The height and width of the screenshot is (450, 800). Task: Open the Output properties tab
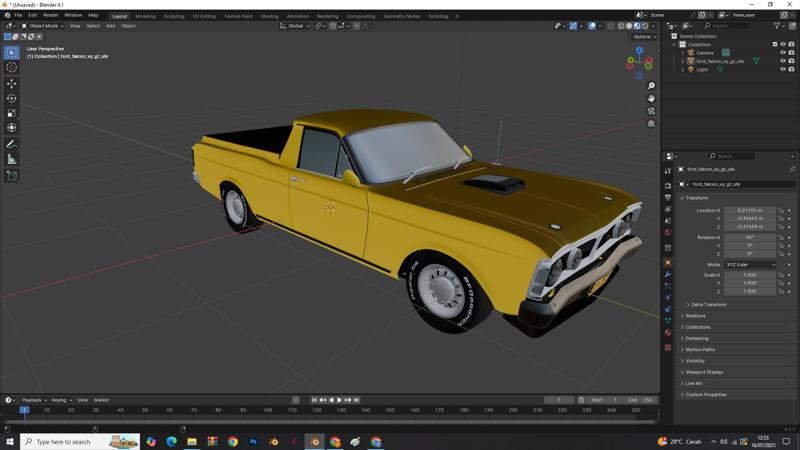click(668, 197)
